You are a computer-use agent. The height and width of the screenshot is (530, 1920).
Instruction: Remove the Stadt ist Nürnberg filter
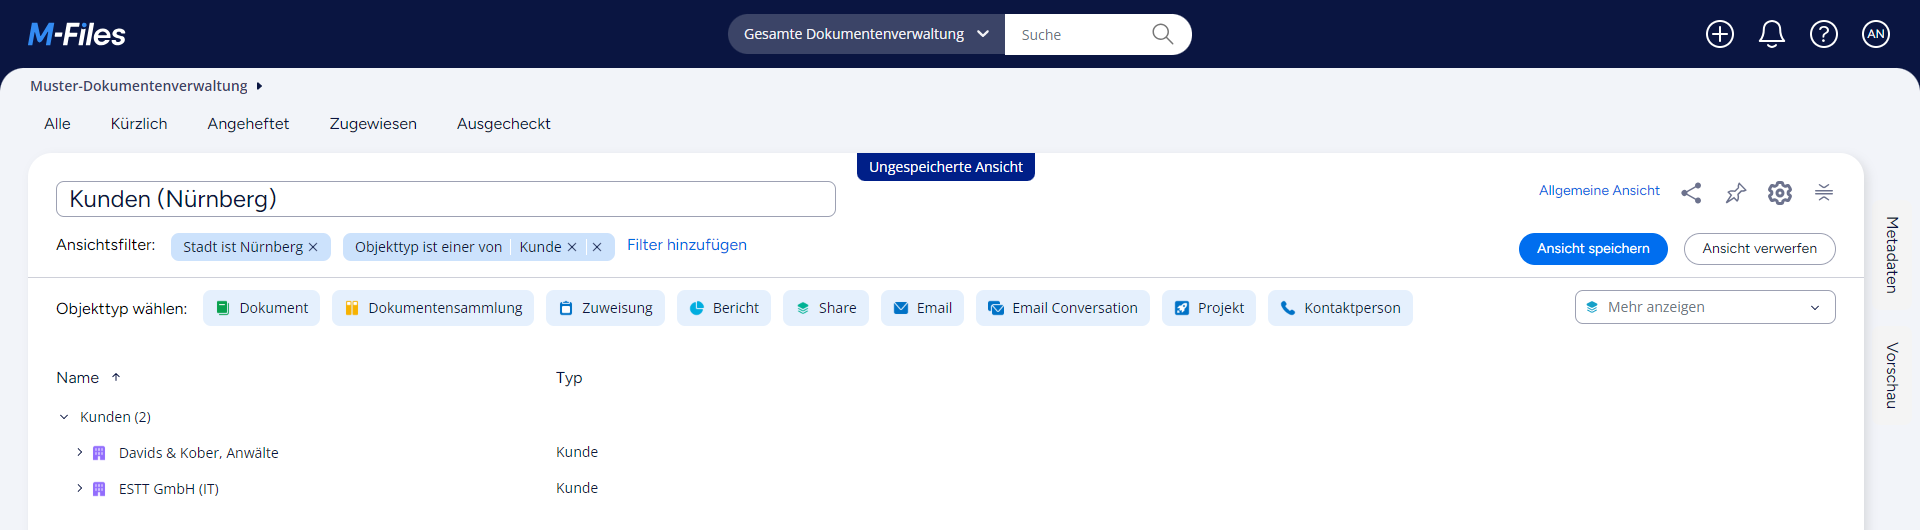[x=313, y=247]
